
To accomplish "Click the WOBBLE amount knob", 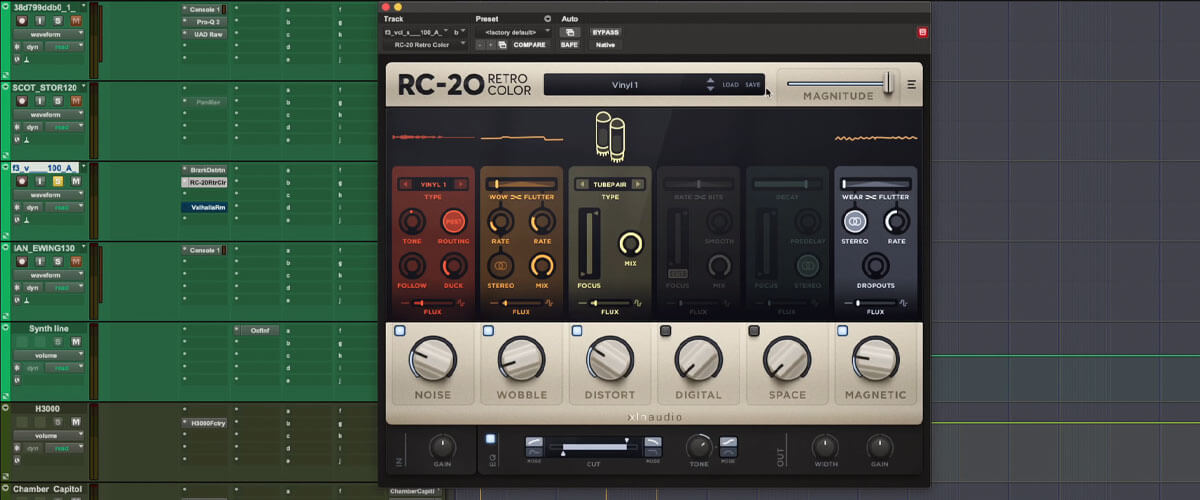I will pos(521,359).
